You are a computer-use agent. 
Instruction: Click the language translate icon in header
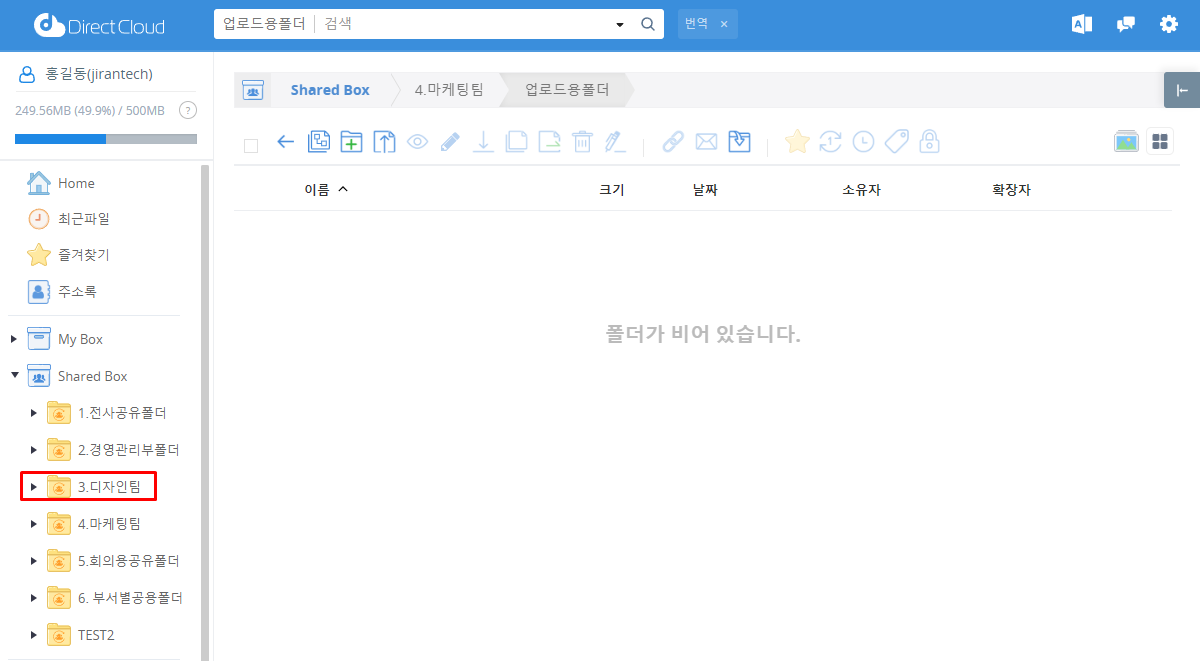click(x=1082, y=25)
